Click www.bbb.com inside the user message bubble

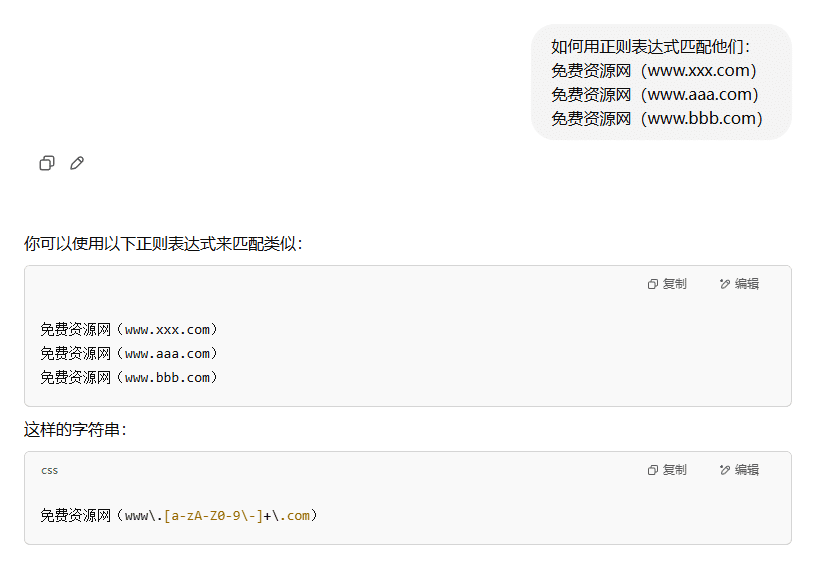[x=701, y=119]
